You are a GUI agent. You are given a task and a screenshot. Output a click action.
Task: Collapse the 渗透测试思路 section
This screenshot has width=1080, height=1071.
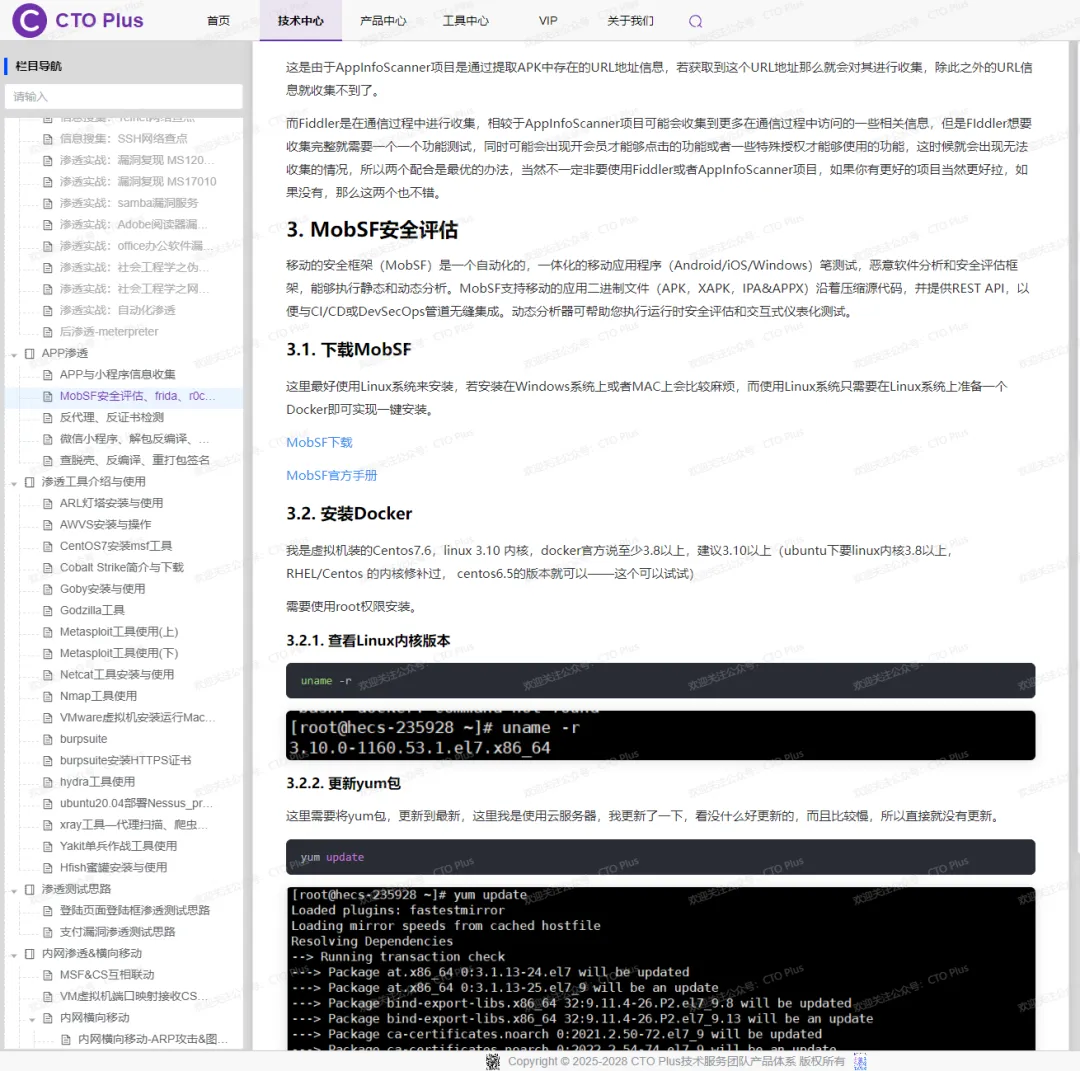(14, 891)
